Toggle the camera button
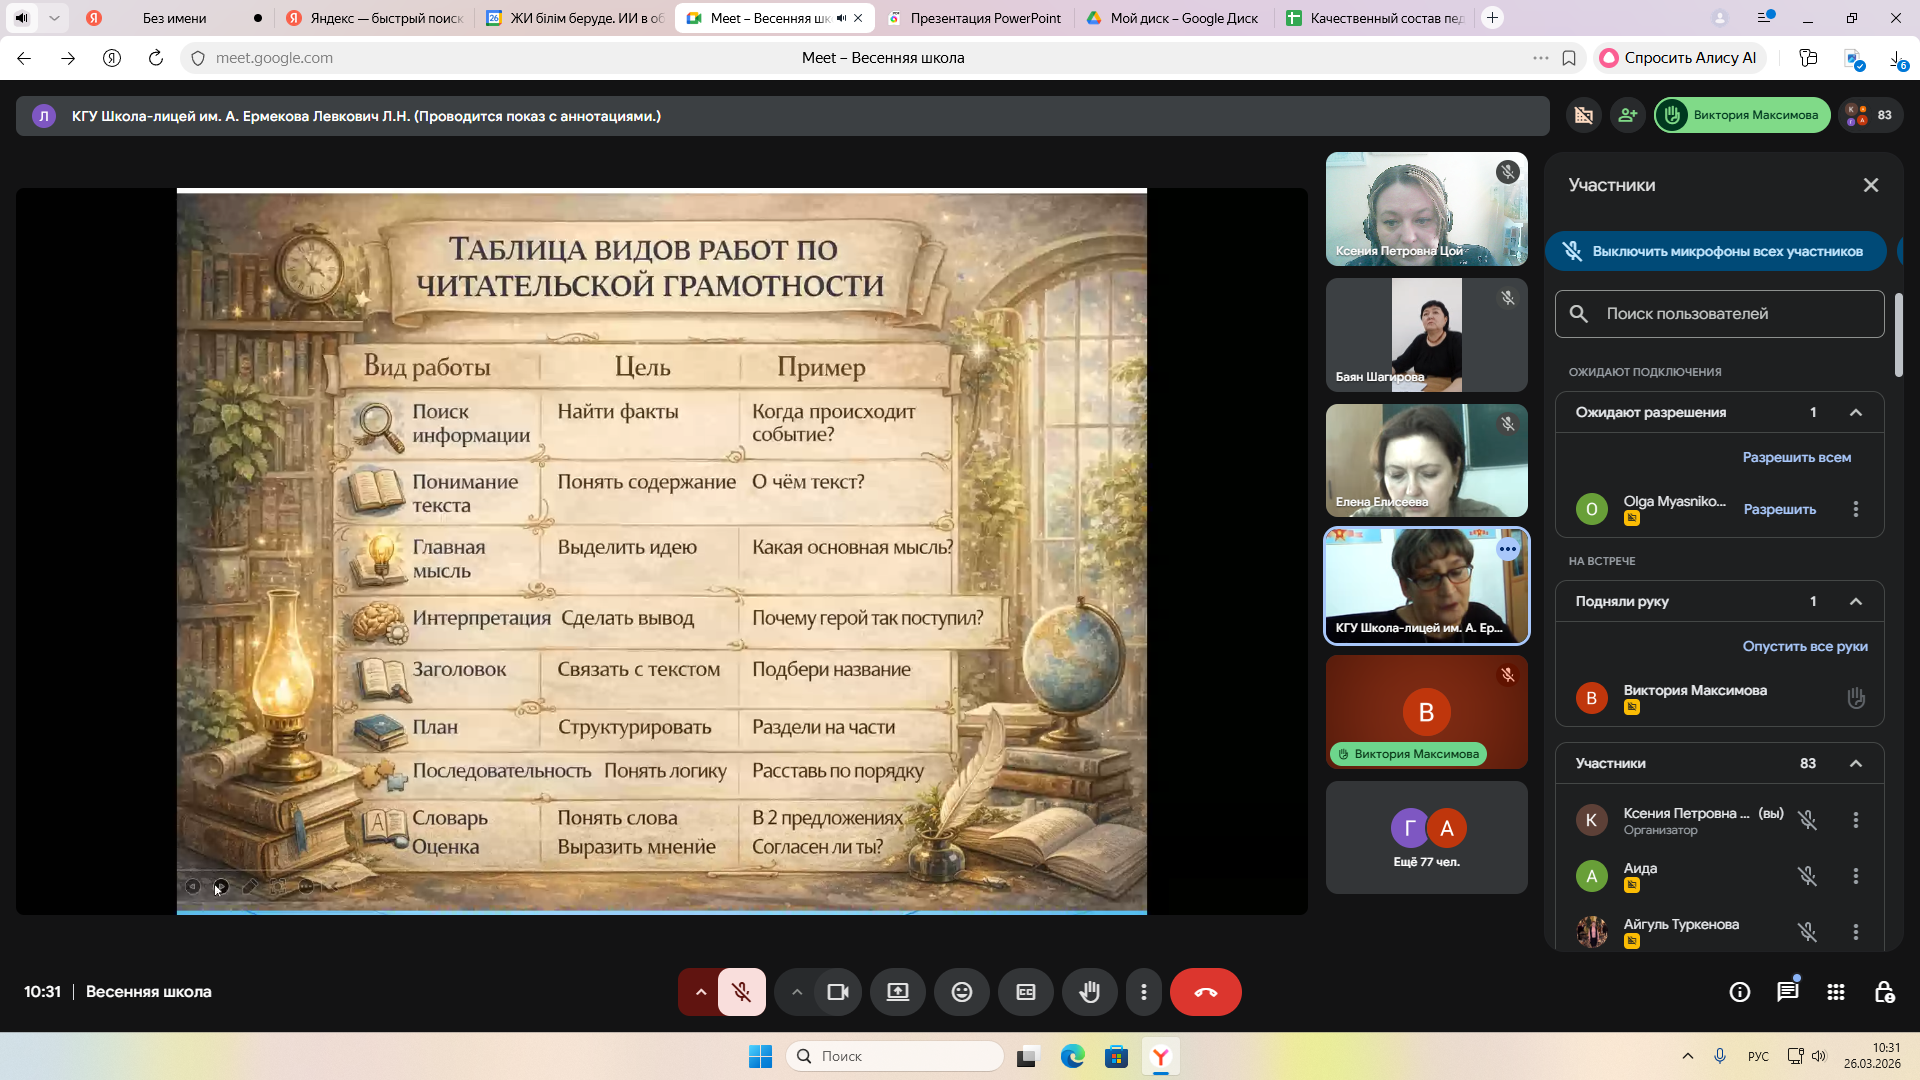This screenshot has width=1920, height=1080. (x=837, y=992)
